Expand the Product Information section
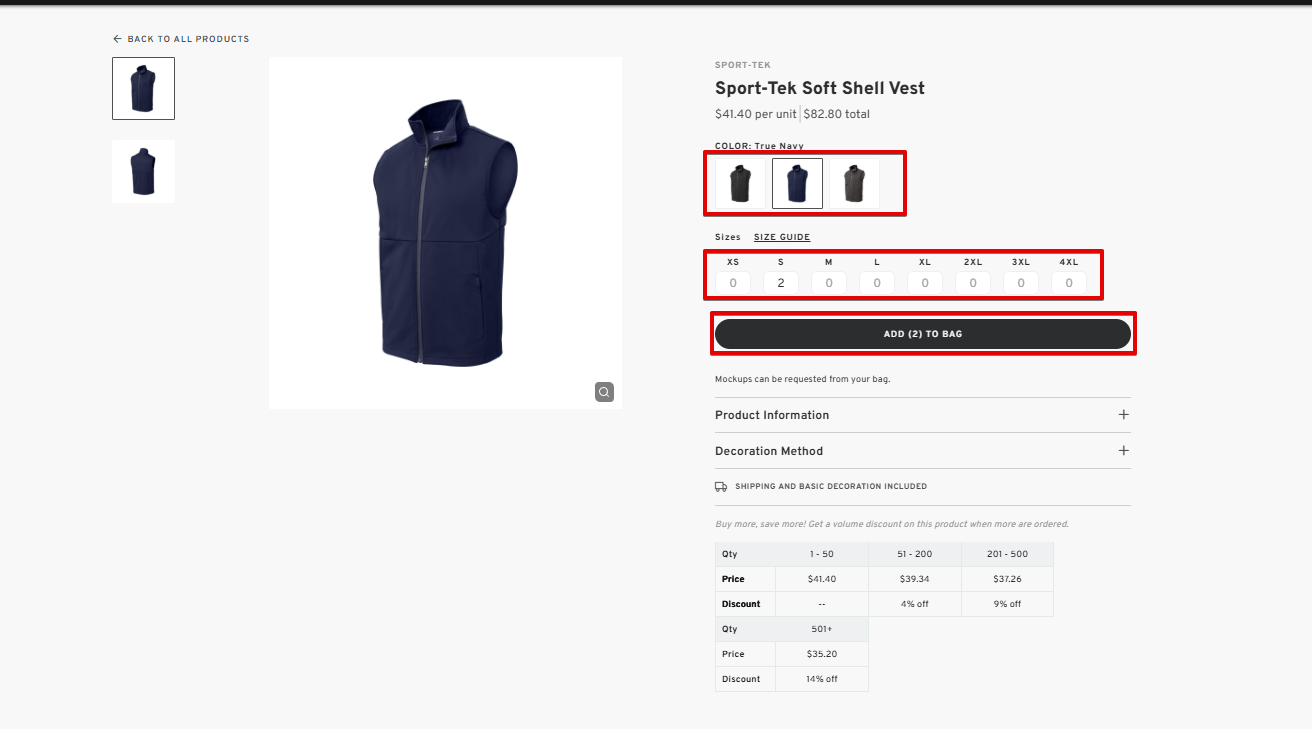The width and height of the screenshot is (1312, 729). tap(772, 415)
